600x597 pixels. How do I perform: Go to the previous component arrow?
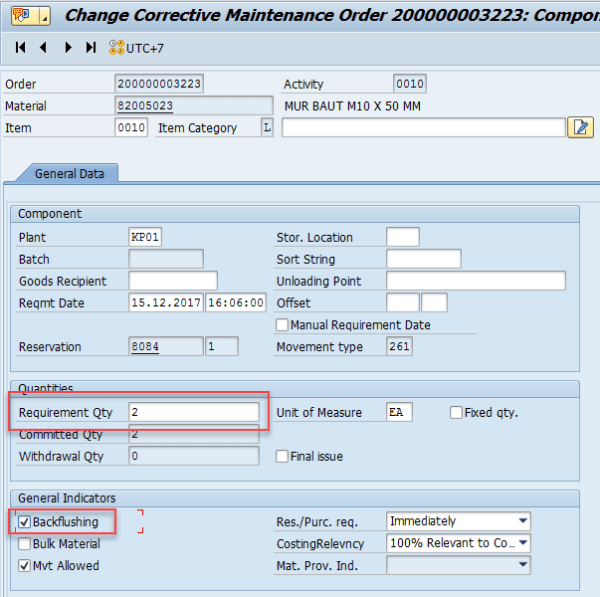[x=43, y=48]
